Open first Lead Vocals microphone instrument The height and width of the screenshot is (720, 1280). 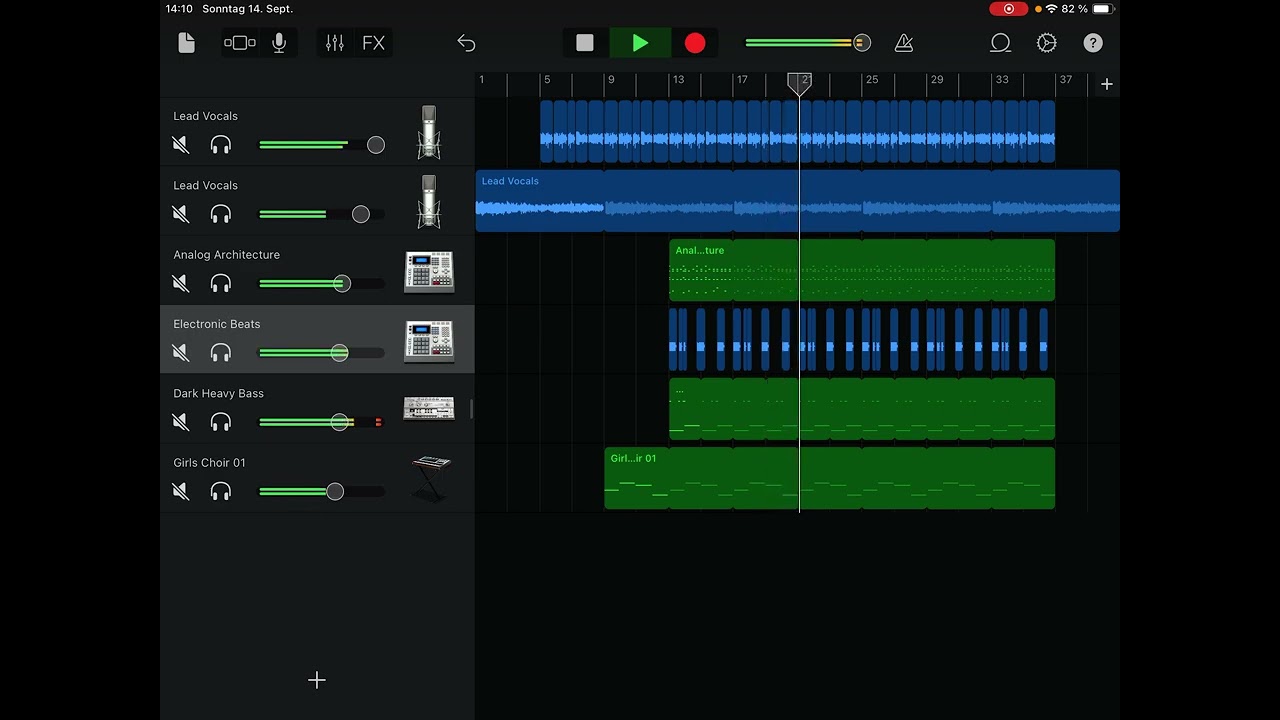point(429,132)
